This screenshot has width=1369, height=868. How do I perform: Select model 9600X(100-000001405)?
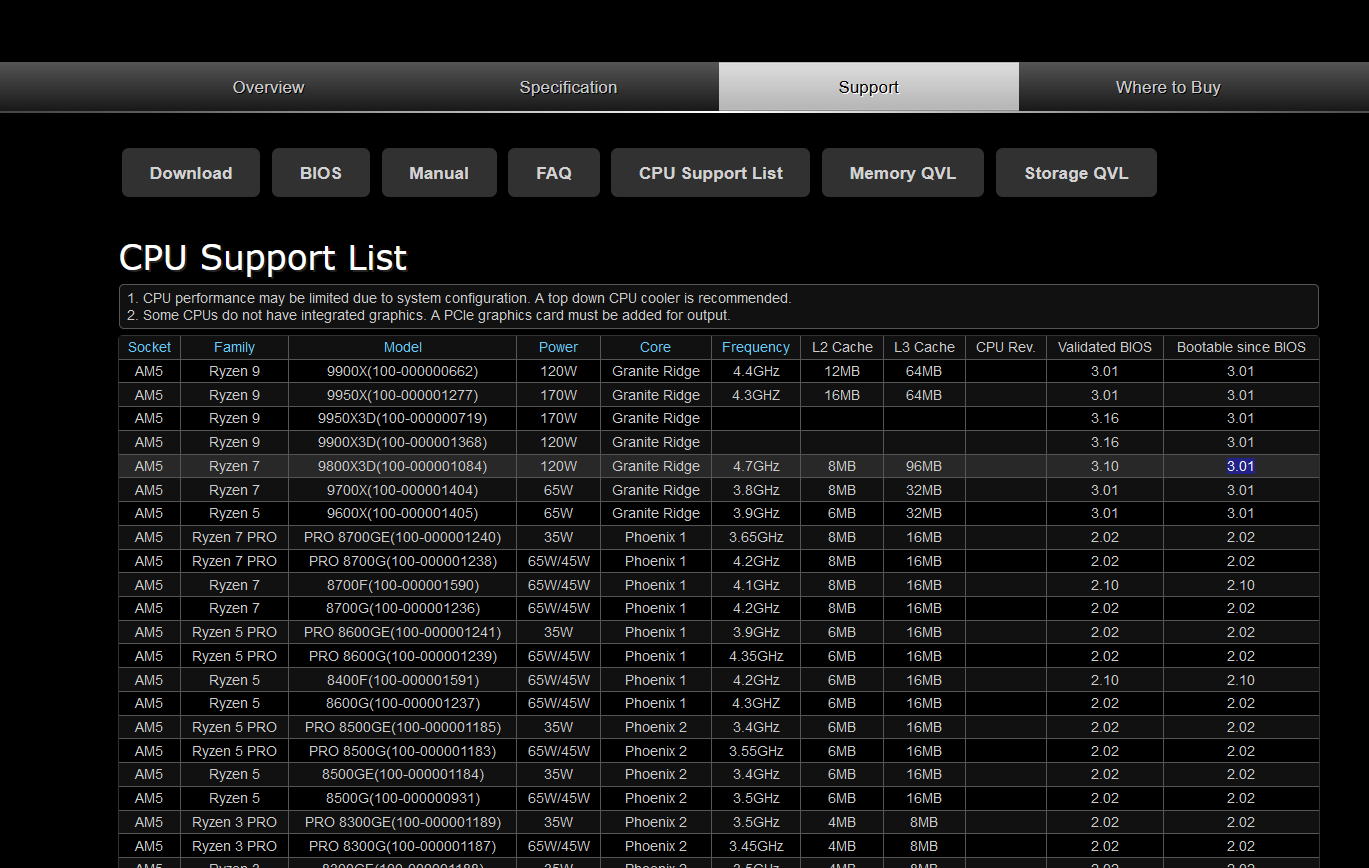tap(403, 513)
